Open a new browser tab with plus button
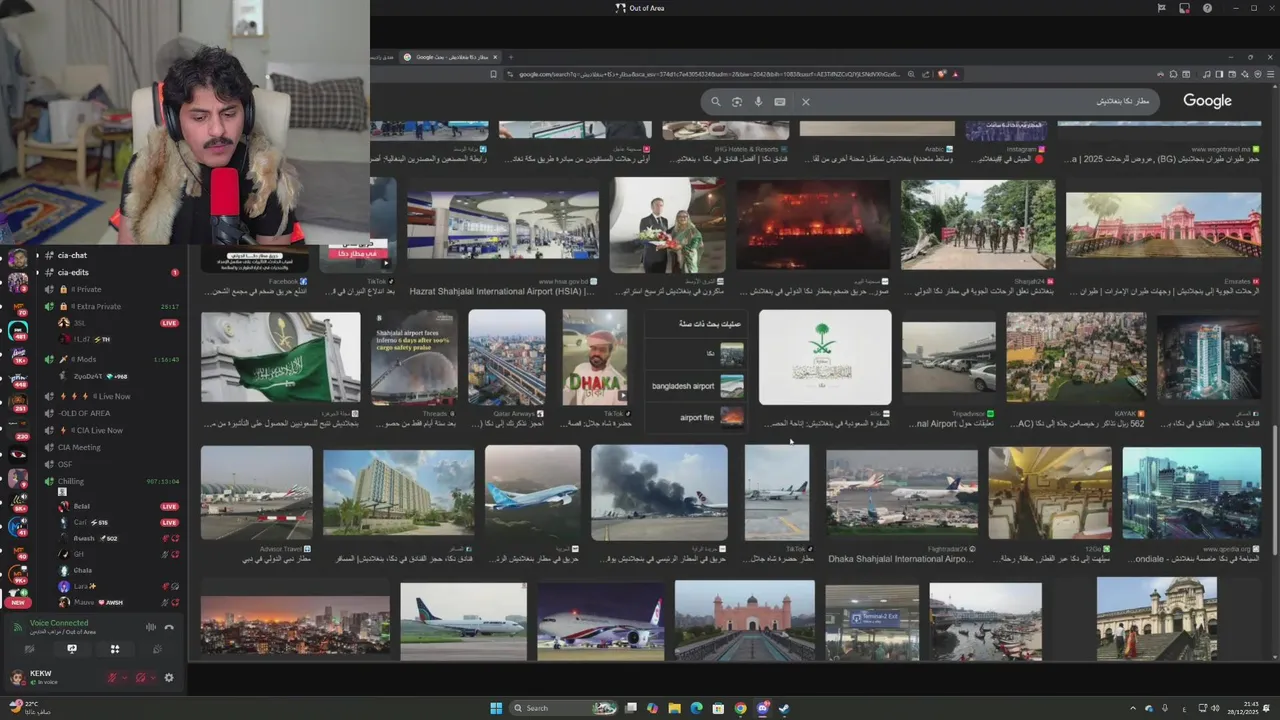The width and height of the screenshot is (1280, 720). point(510,57)
